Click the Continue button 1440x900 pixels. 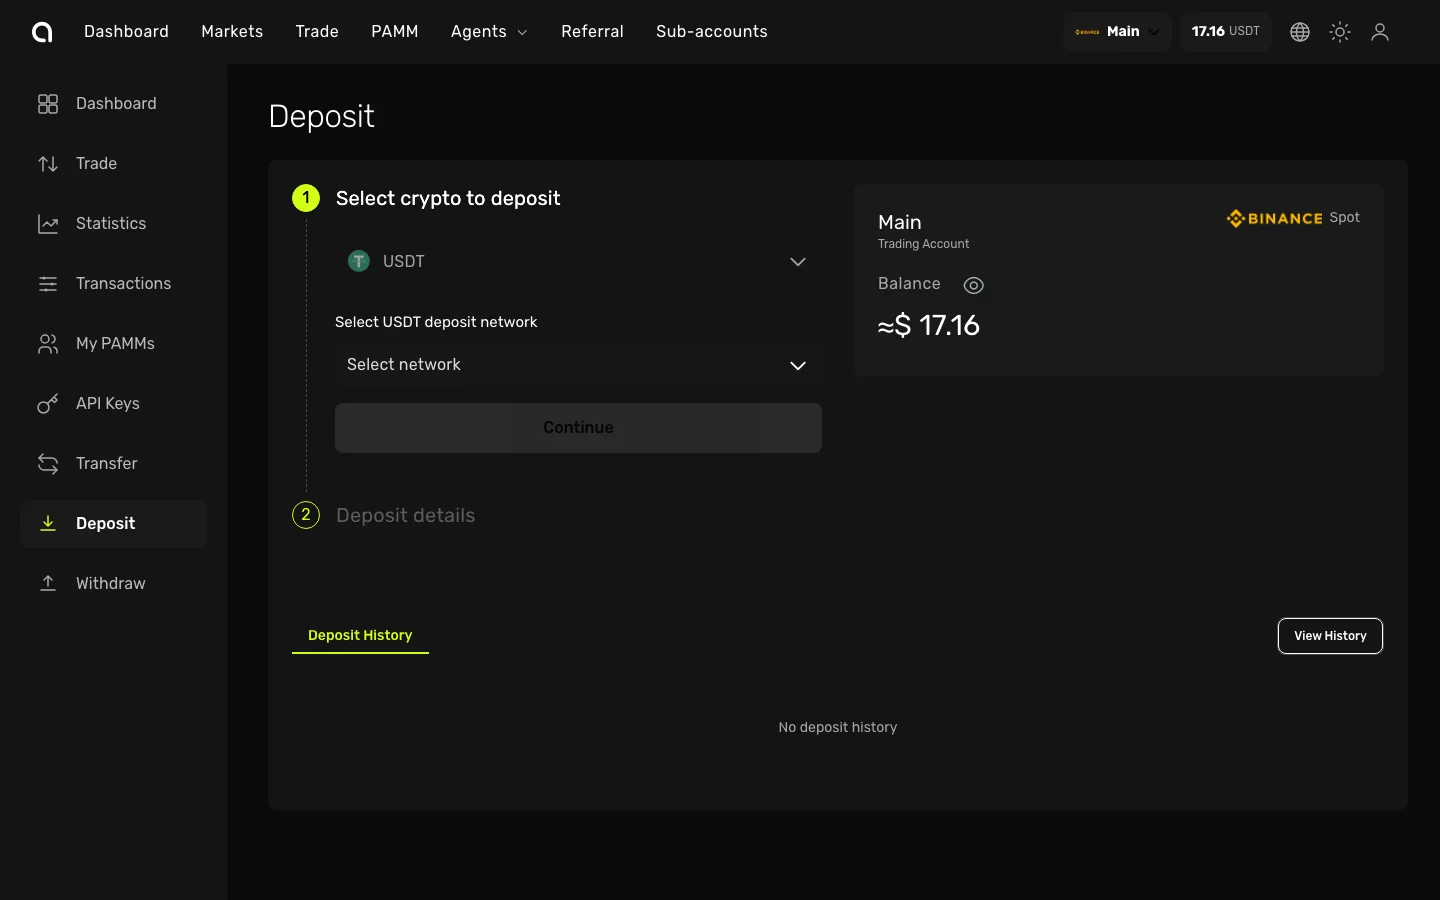tap(578, 428)
